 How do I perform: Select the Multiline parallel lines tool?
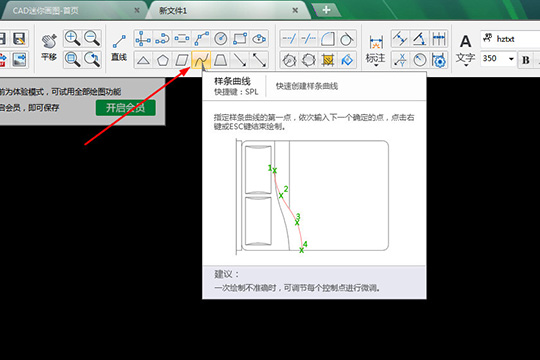pos(181,39)
